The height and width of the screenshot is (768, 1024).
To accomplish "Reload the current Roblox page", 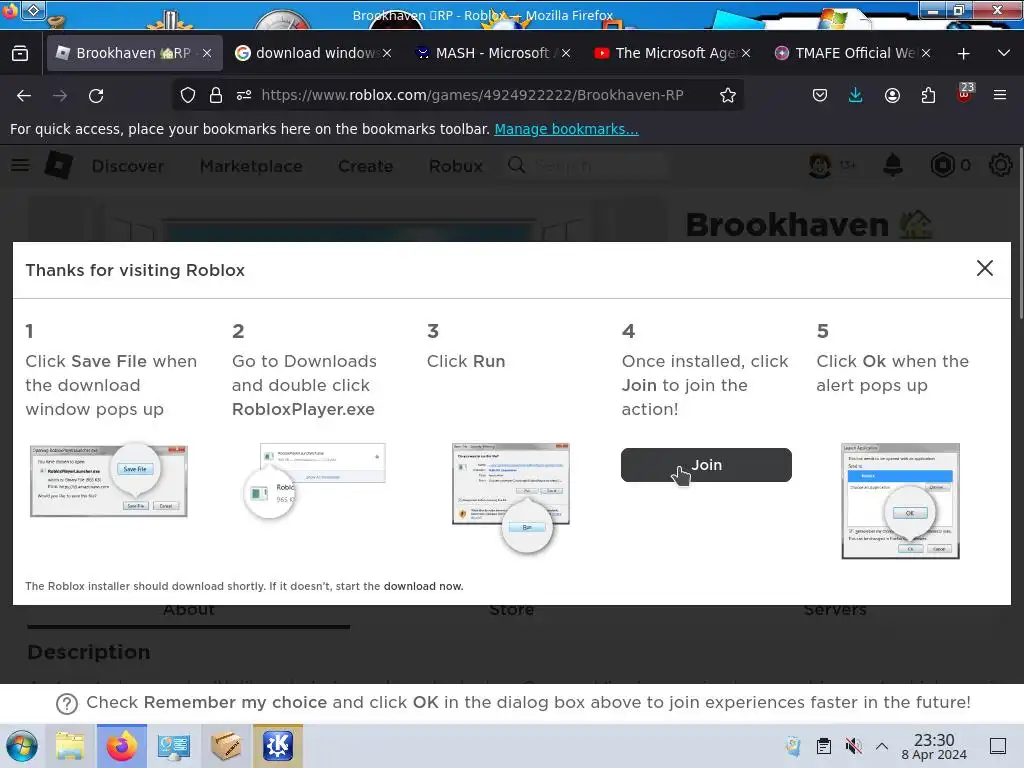I will click(96, 96).
